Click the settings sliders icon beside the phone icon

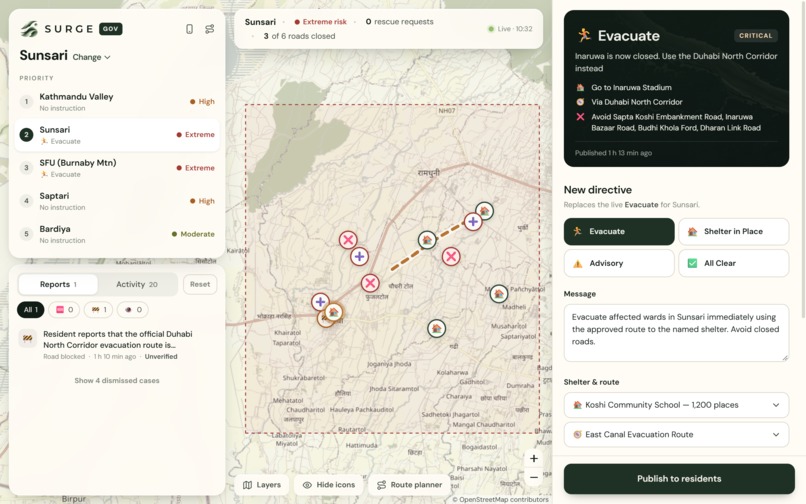(209, 29)
